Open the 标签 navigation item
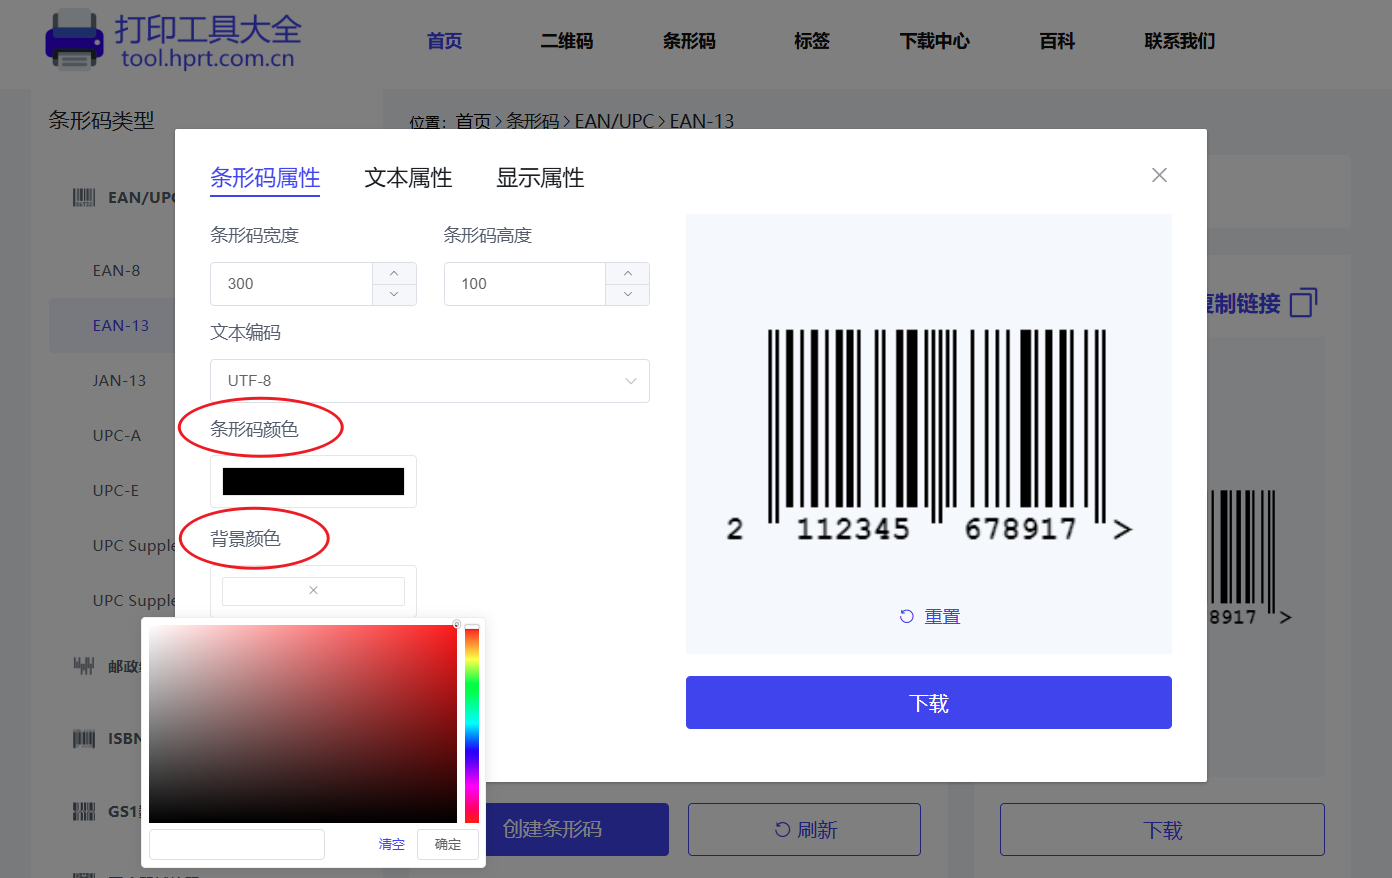Screen dimensions: 1392x878 811,41
